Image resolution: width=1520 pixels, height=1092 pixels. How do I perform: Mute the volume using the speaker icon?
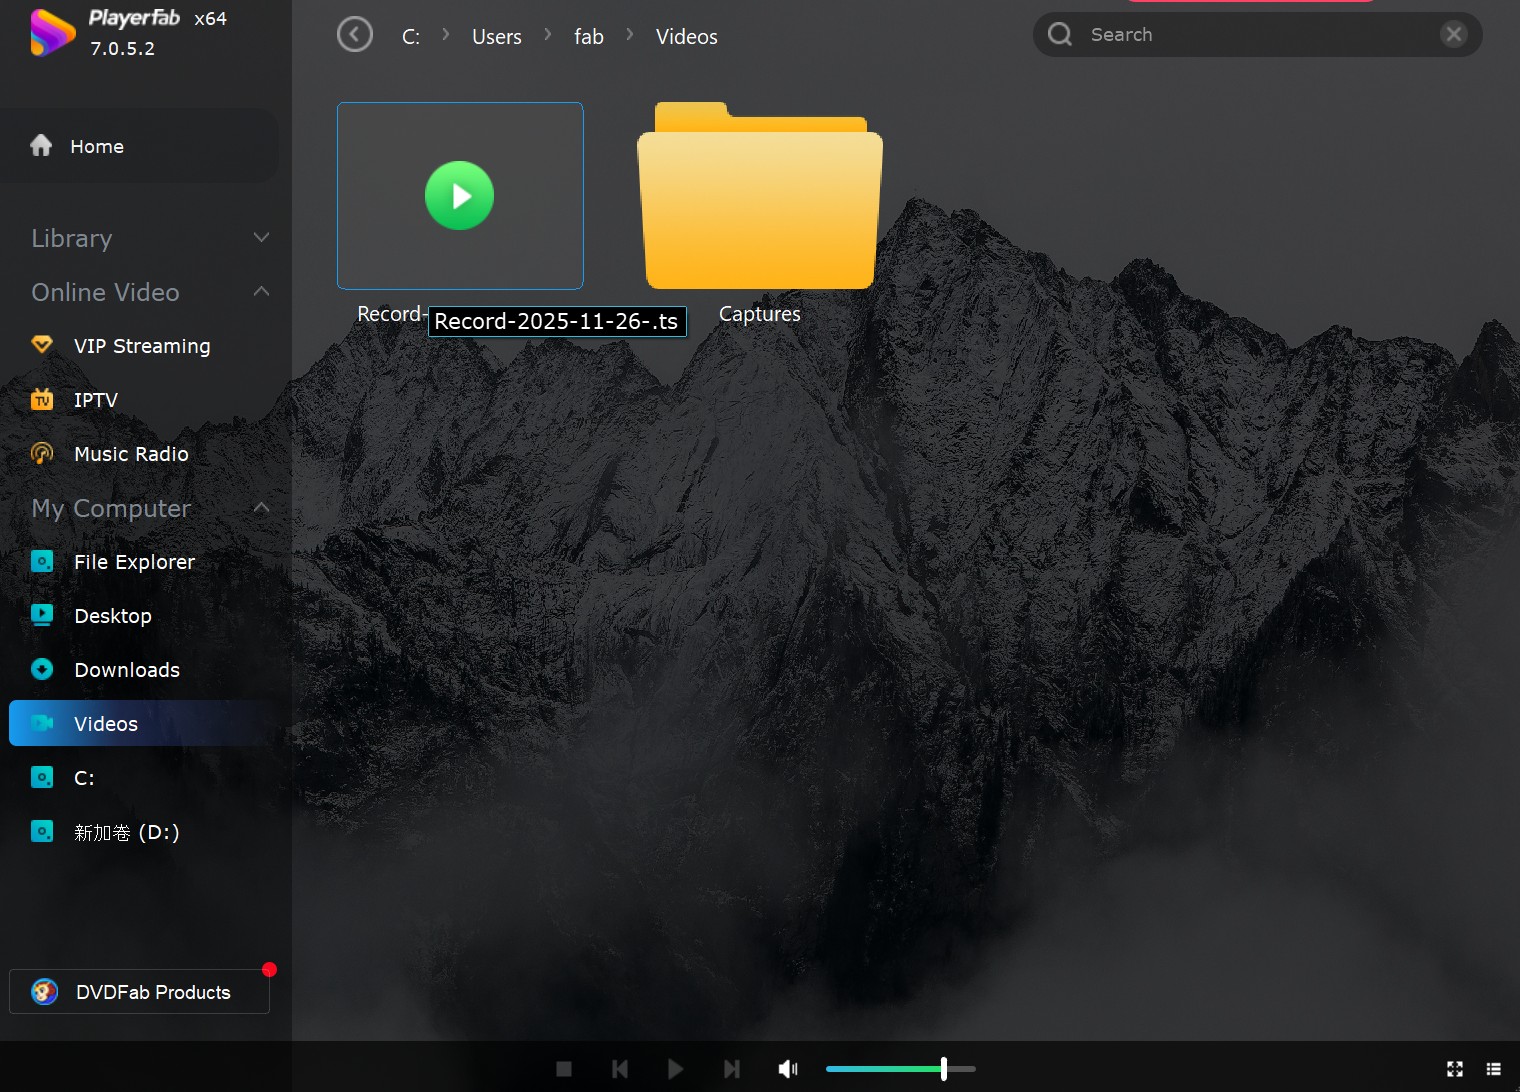pyautogui.click(x=788, y=1068)
